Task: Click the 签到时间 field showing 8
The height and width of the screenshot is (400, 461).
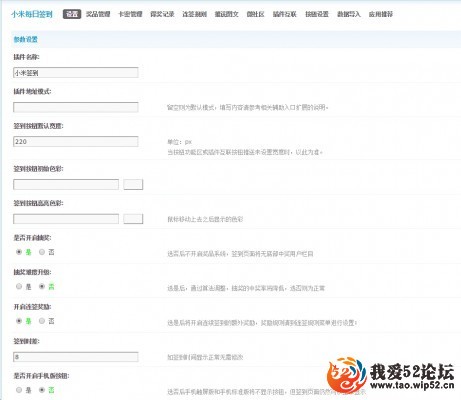Action: tap(76, 357)
